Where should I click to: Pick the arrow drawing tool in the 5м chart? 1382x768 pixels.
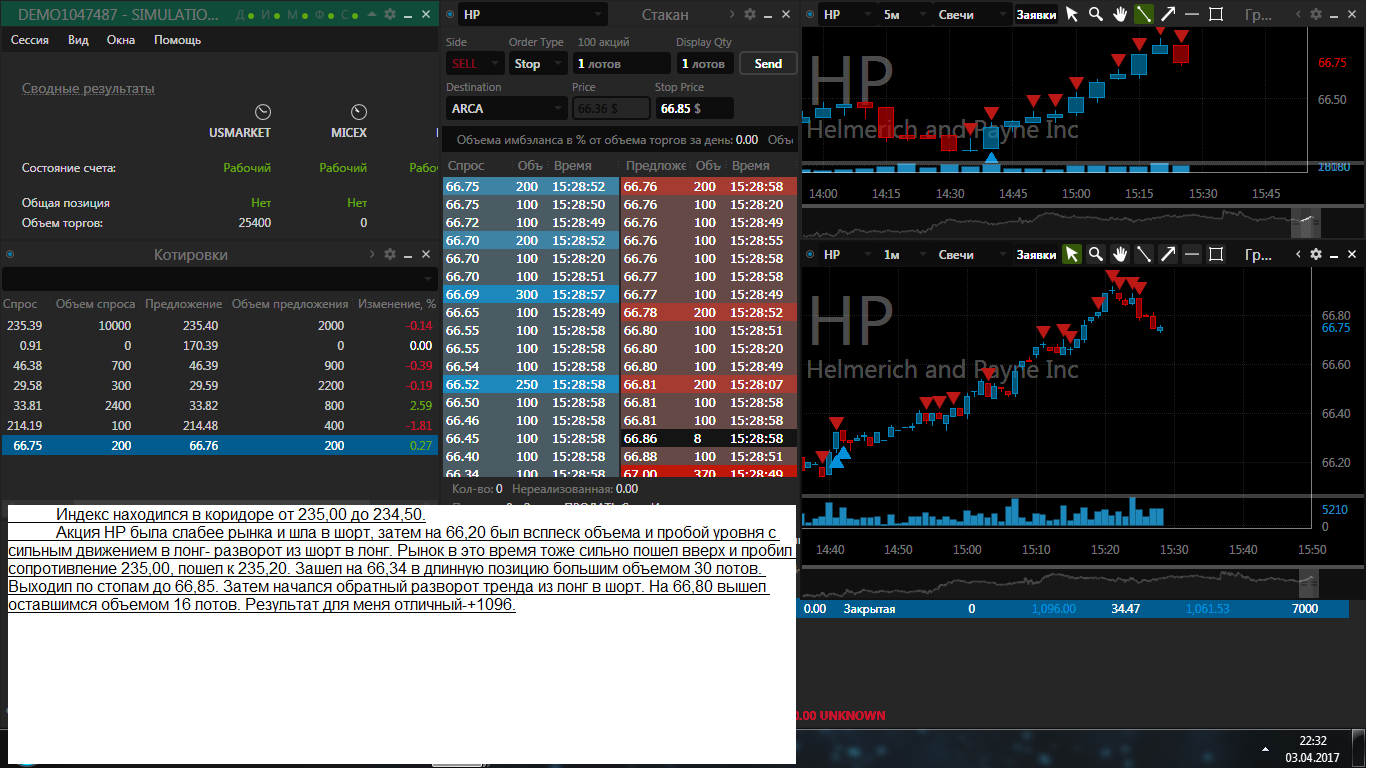(x=1168, y=14)
